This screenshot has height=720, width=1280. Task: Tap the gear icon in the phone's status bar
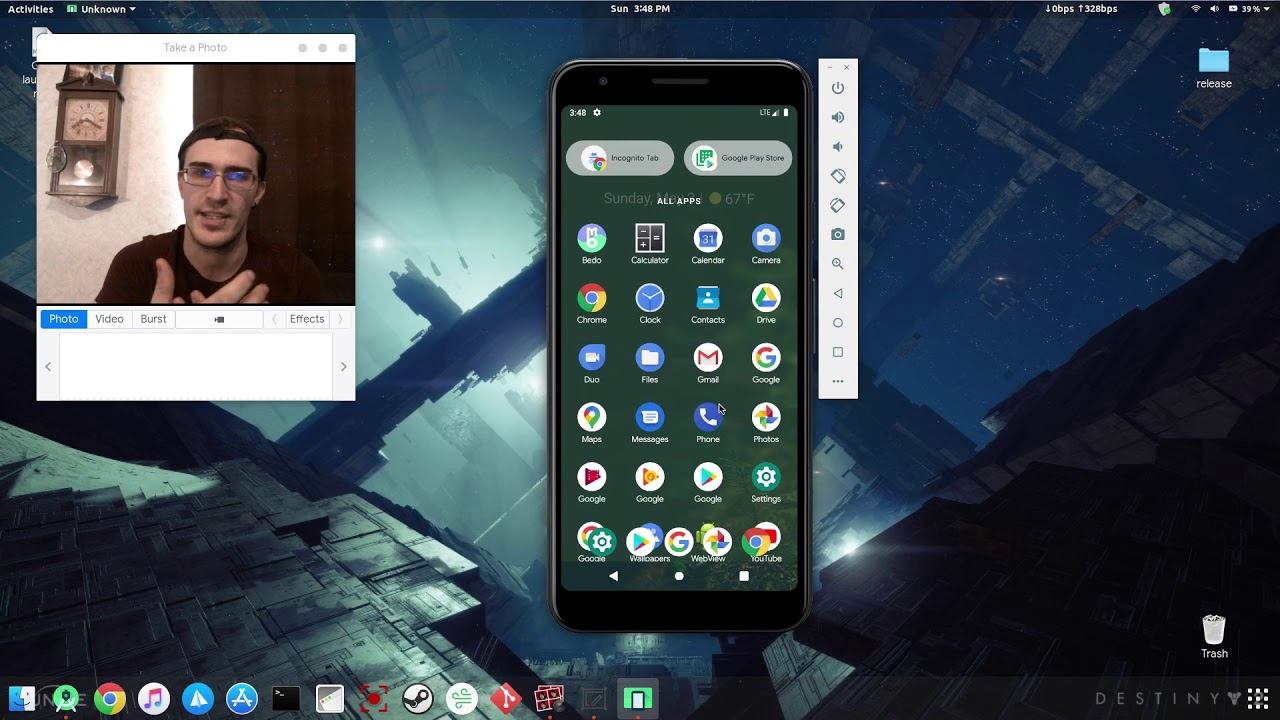coord(597,113)
